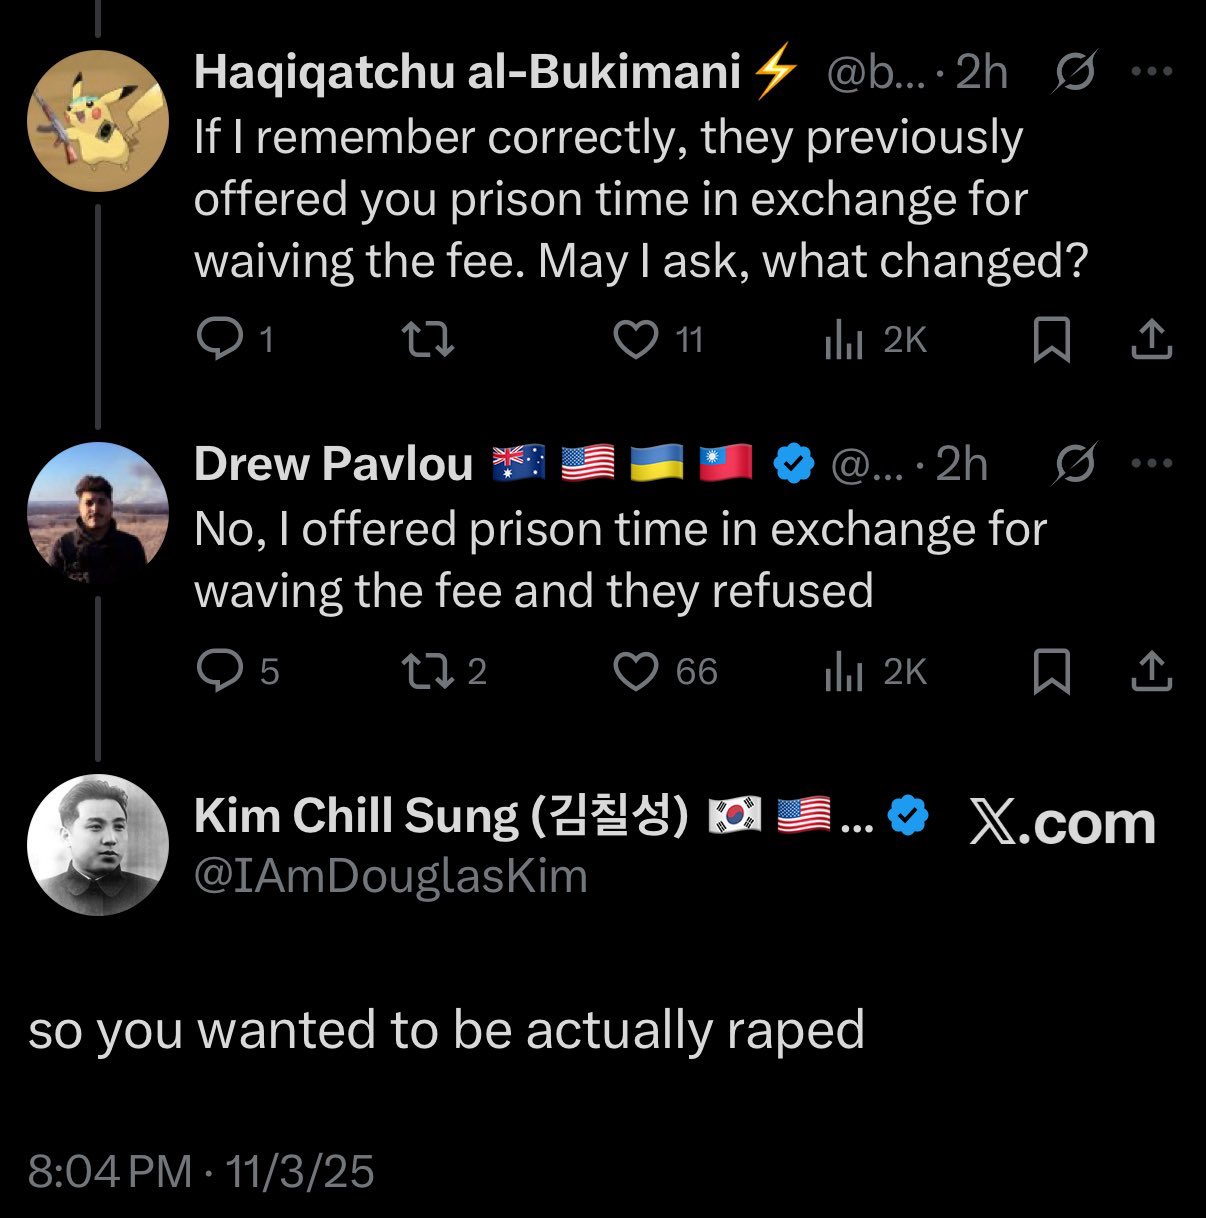Open Drew Pavlou's profile picture
This screenshot has height=1218, width=1206.
pos(97,513)
